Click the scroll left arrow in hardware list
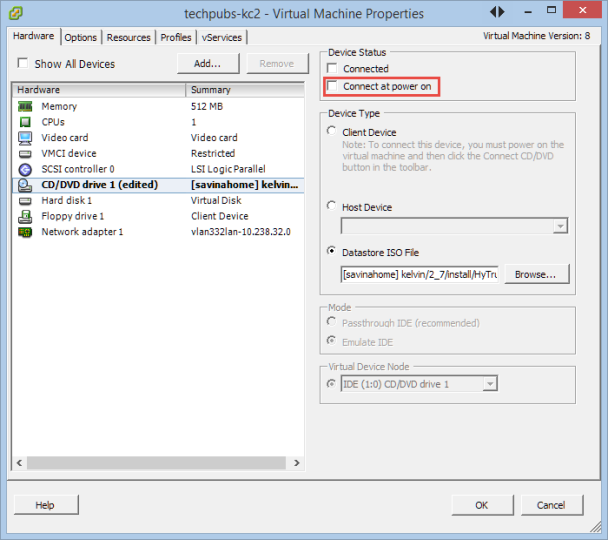Screen dimensions: 608x540 pyautogui.click(x=19, y=463)
